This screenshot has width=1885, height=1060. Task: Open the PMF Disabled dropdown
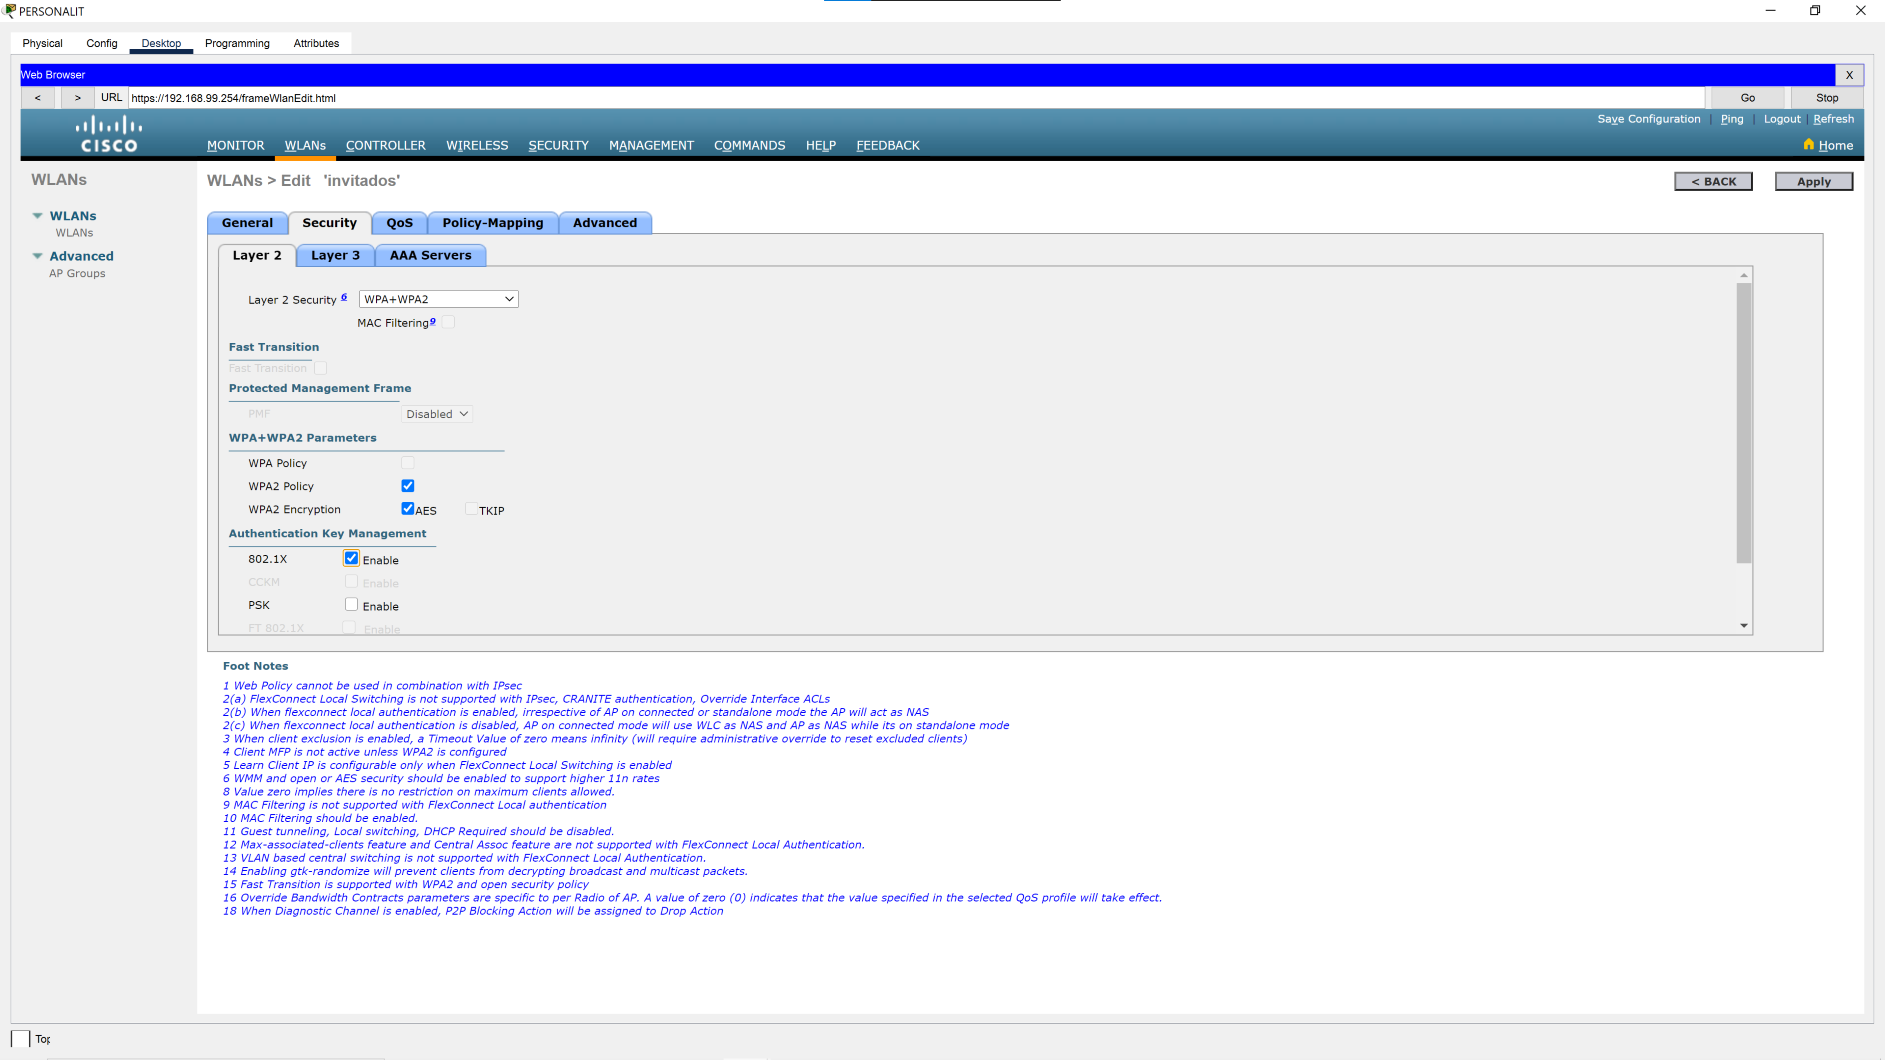(436, 413)
